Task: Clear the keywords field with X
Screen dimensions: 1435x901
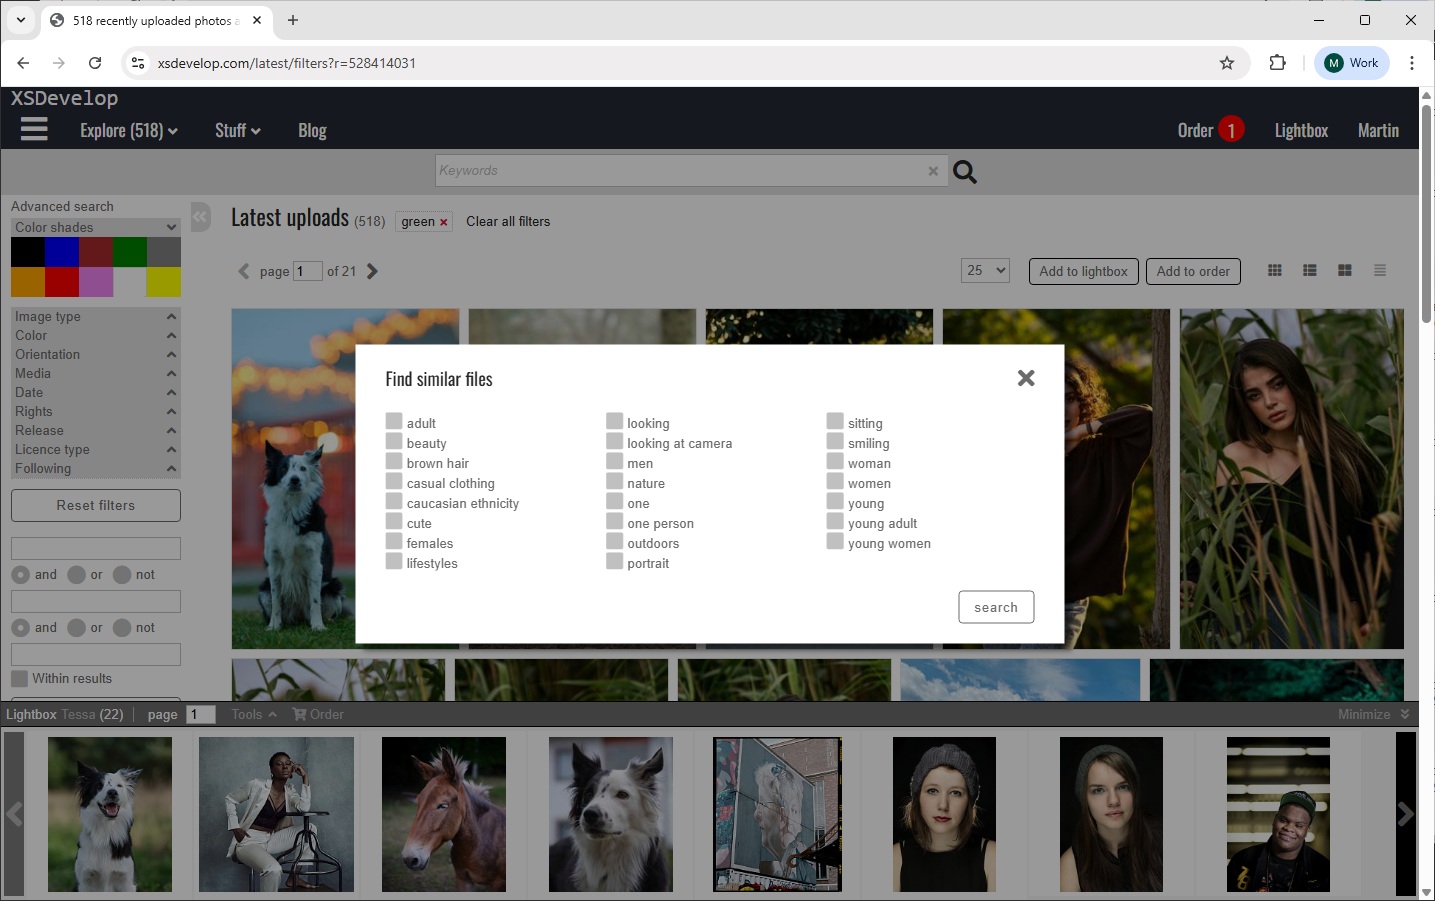Action: click(x=932, y=171)
